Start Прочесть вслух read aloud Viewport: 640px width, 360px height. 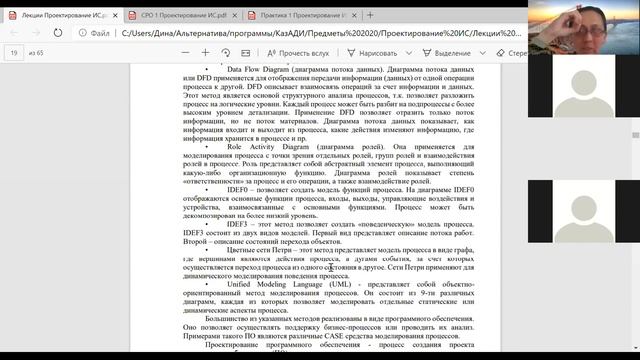tap(298, 53)
